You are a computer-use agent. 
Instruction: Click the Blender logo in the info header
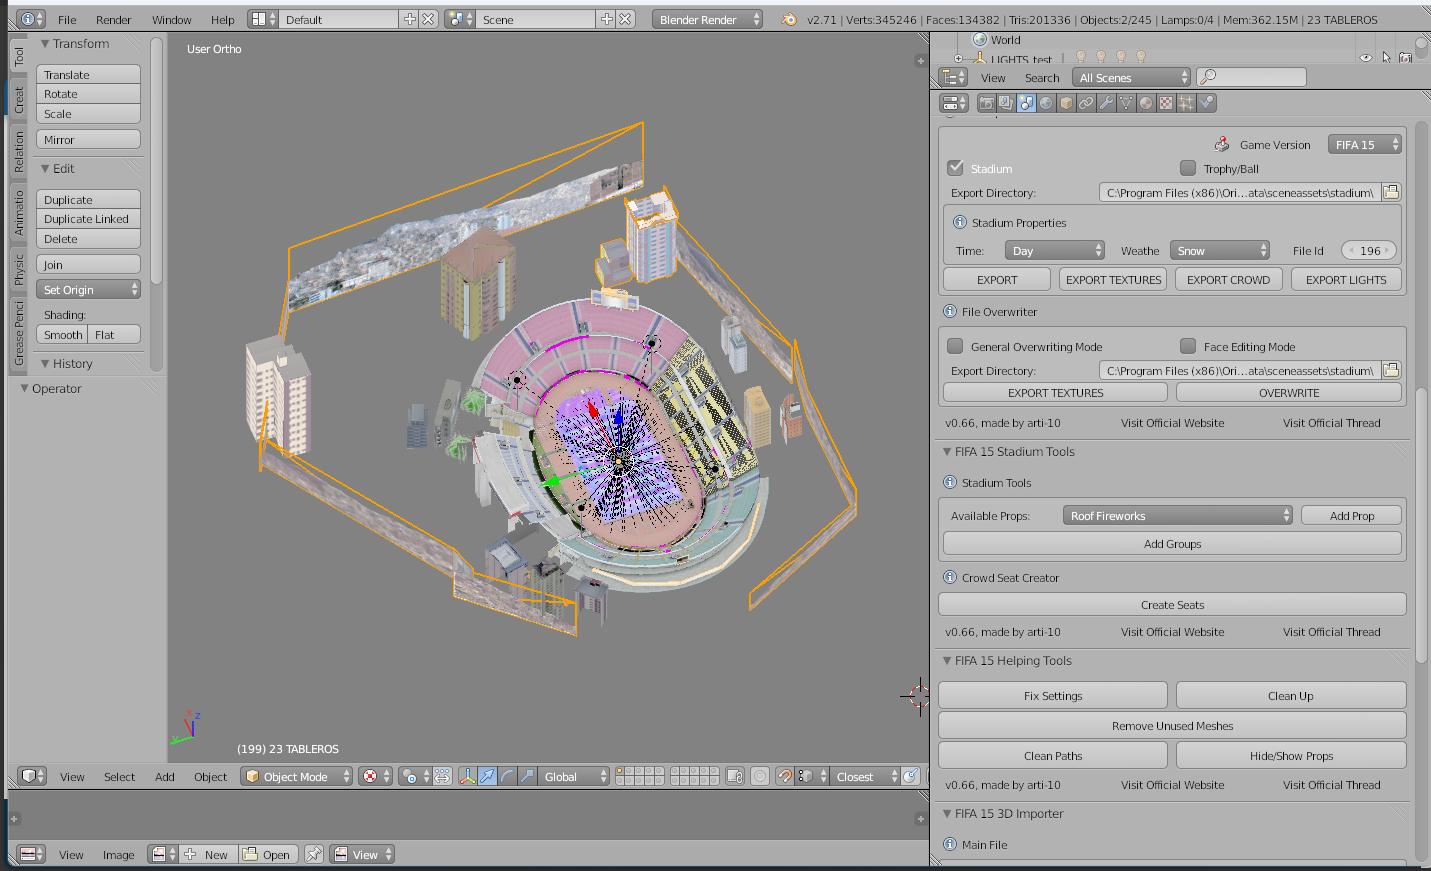789,19
